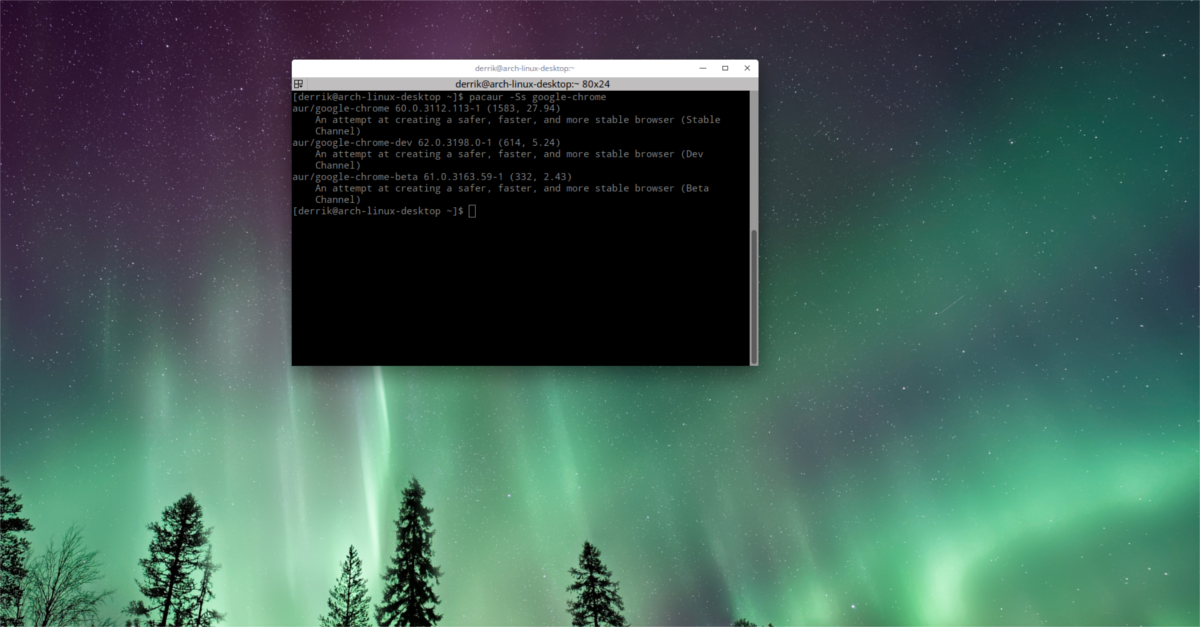Click the terminal's vertical scrollbar
Image resolution: width=1200 pixels, height=627 pixels.
pos(754,295)
